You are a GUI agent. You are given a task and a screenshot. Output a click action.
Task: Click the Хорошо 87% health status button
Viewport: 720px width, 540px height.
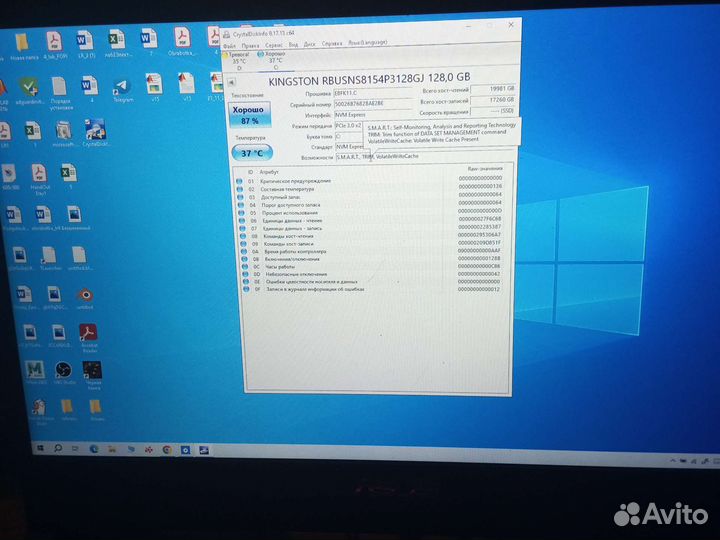(x=250, y=114)
